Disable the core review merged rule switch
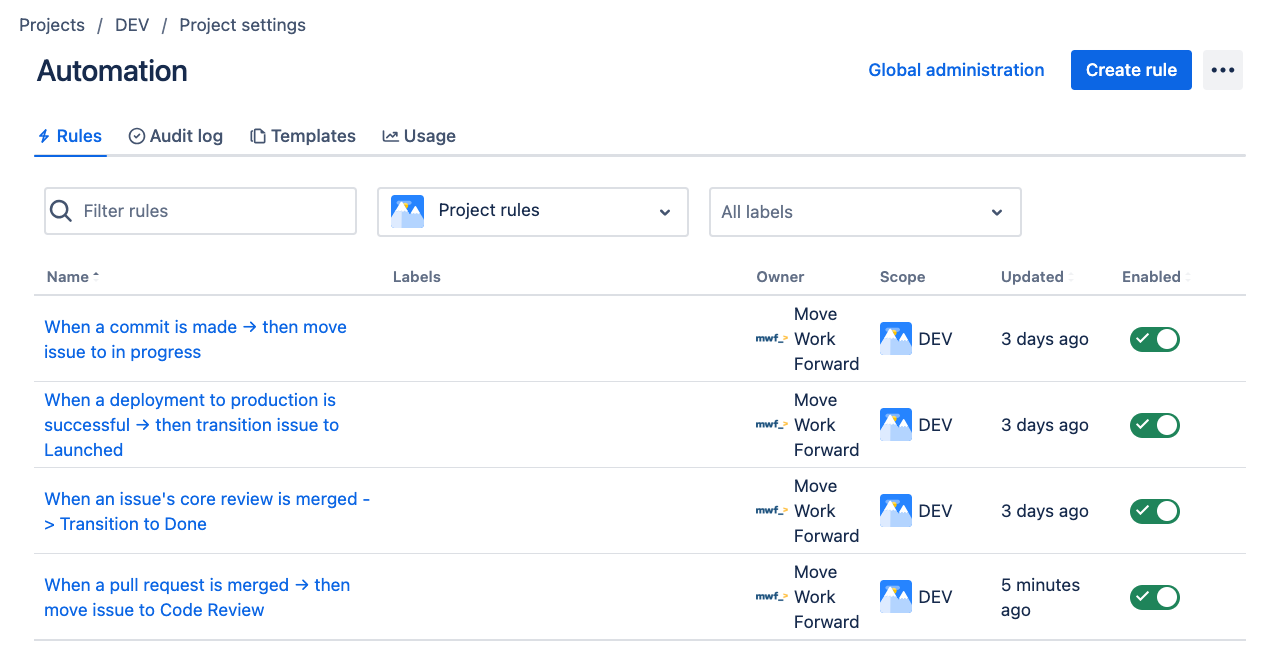 (1154, 511)
